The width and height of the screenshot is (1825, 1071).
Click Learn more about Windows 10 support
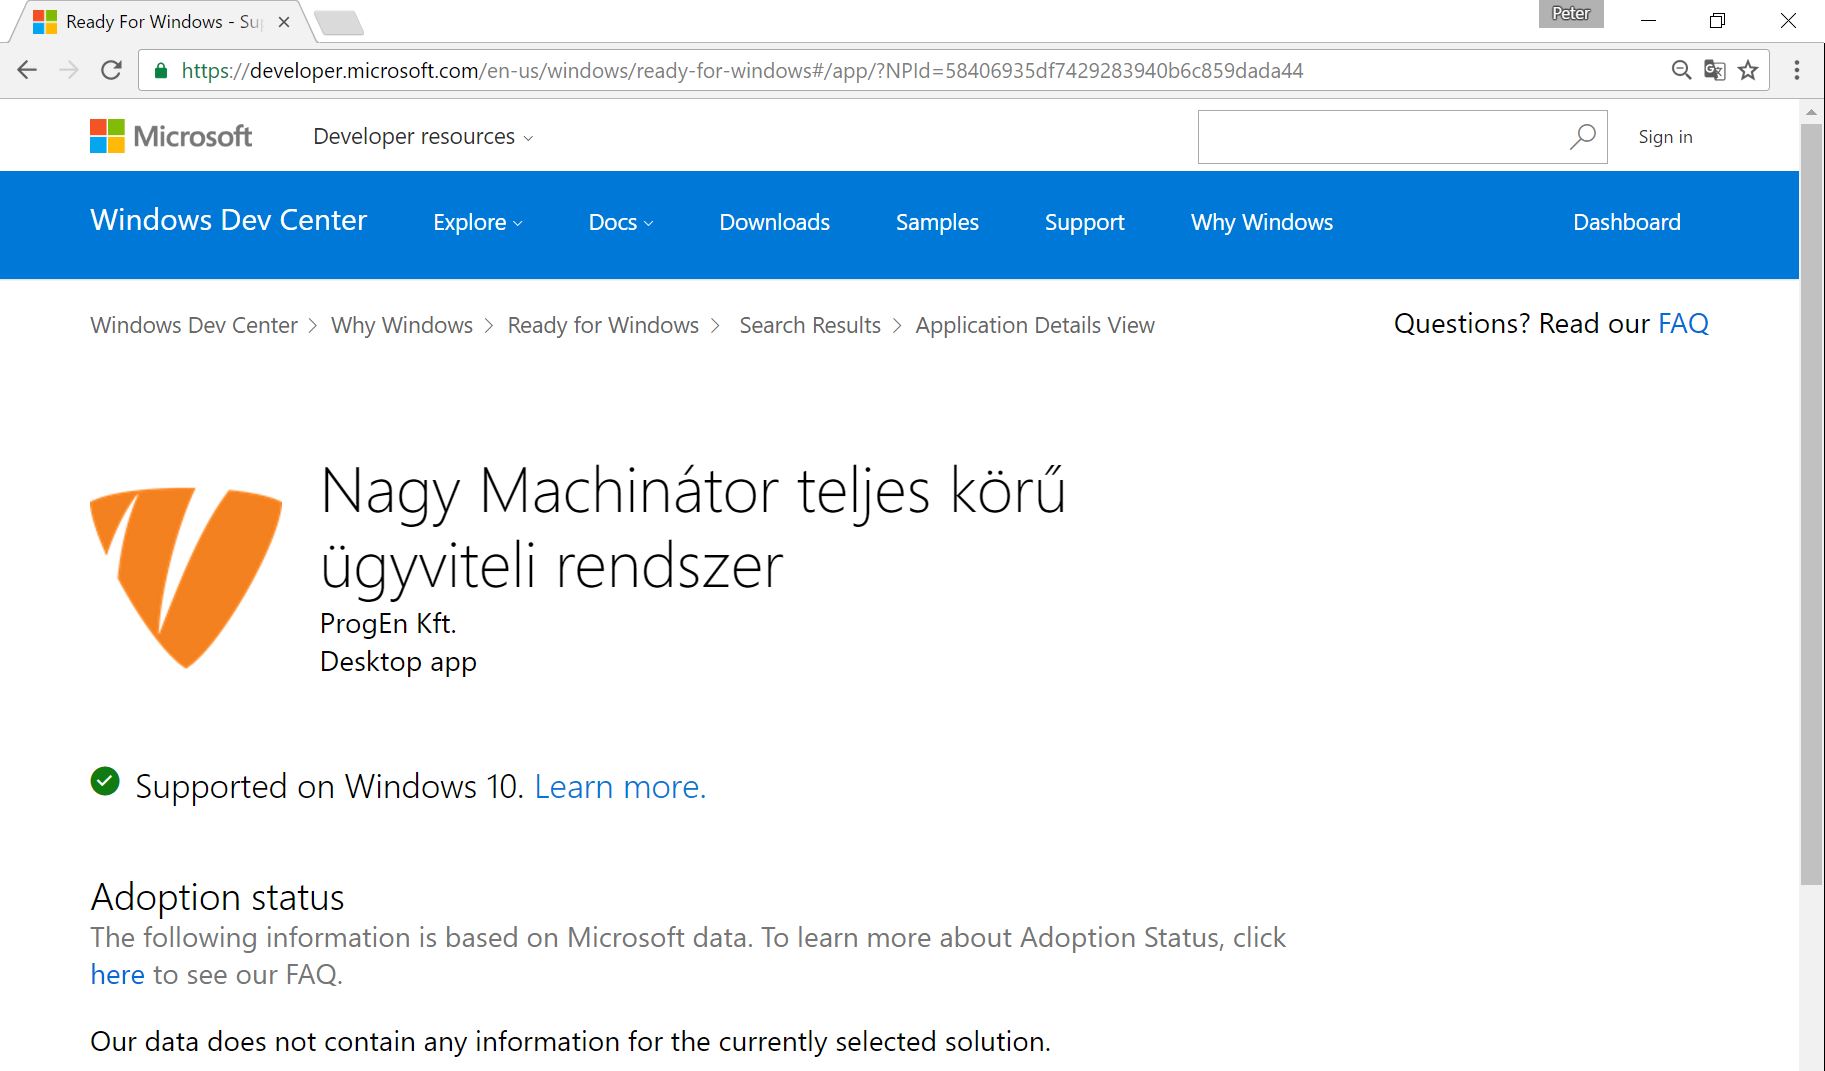point(620,787)
